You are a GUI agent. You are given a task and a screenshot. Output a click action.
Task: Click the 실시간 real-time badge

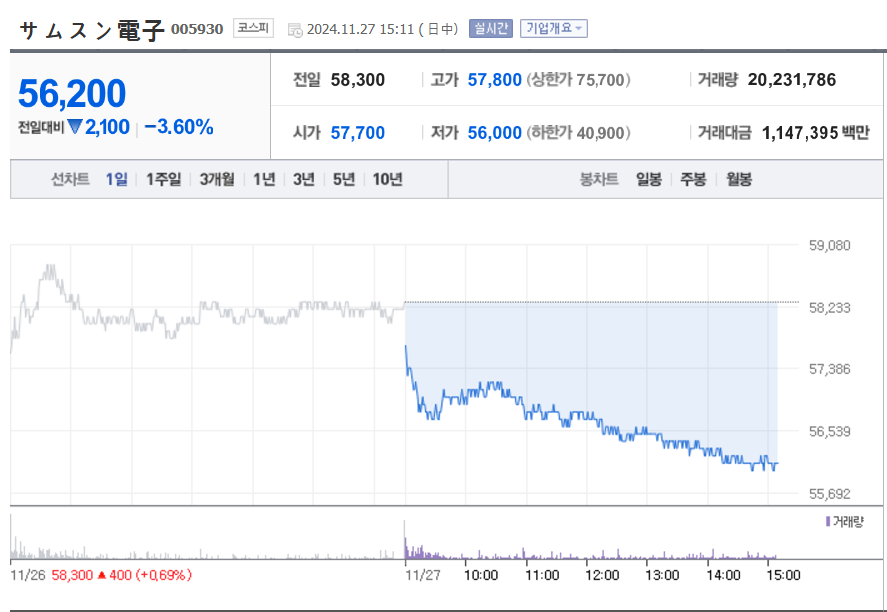(x=490, y=29)
